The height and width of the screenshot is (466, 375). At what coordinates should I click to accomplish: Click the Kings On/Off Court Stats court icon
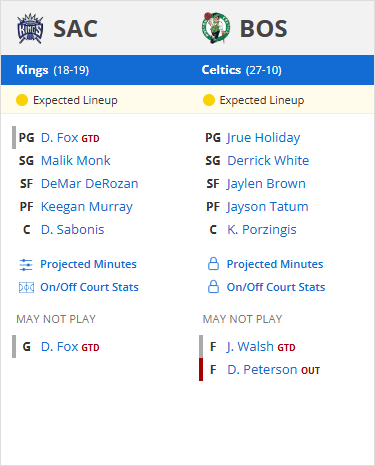coord(26,287)
